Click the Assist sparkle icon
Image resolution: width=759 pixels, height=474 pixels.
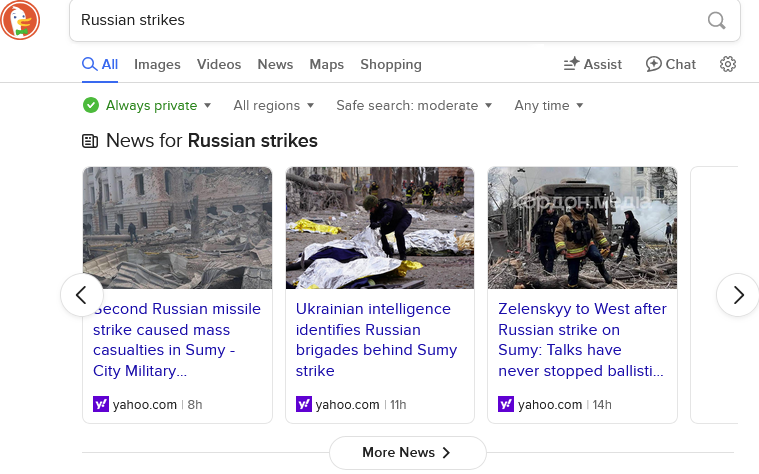coord(572,64)
